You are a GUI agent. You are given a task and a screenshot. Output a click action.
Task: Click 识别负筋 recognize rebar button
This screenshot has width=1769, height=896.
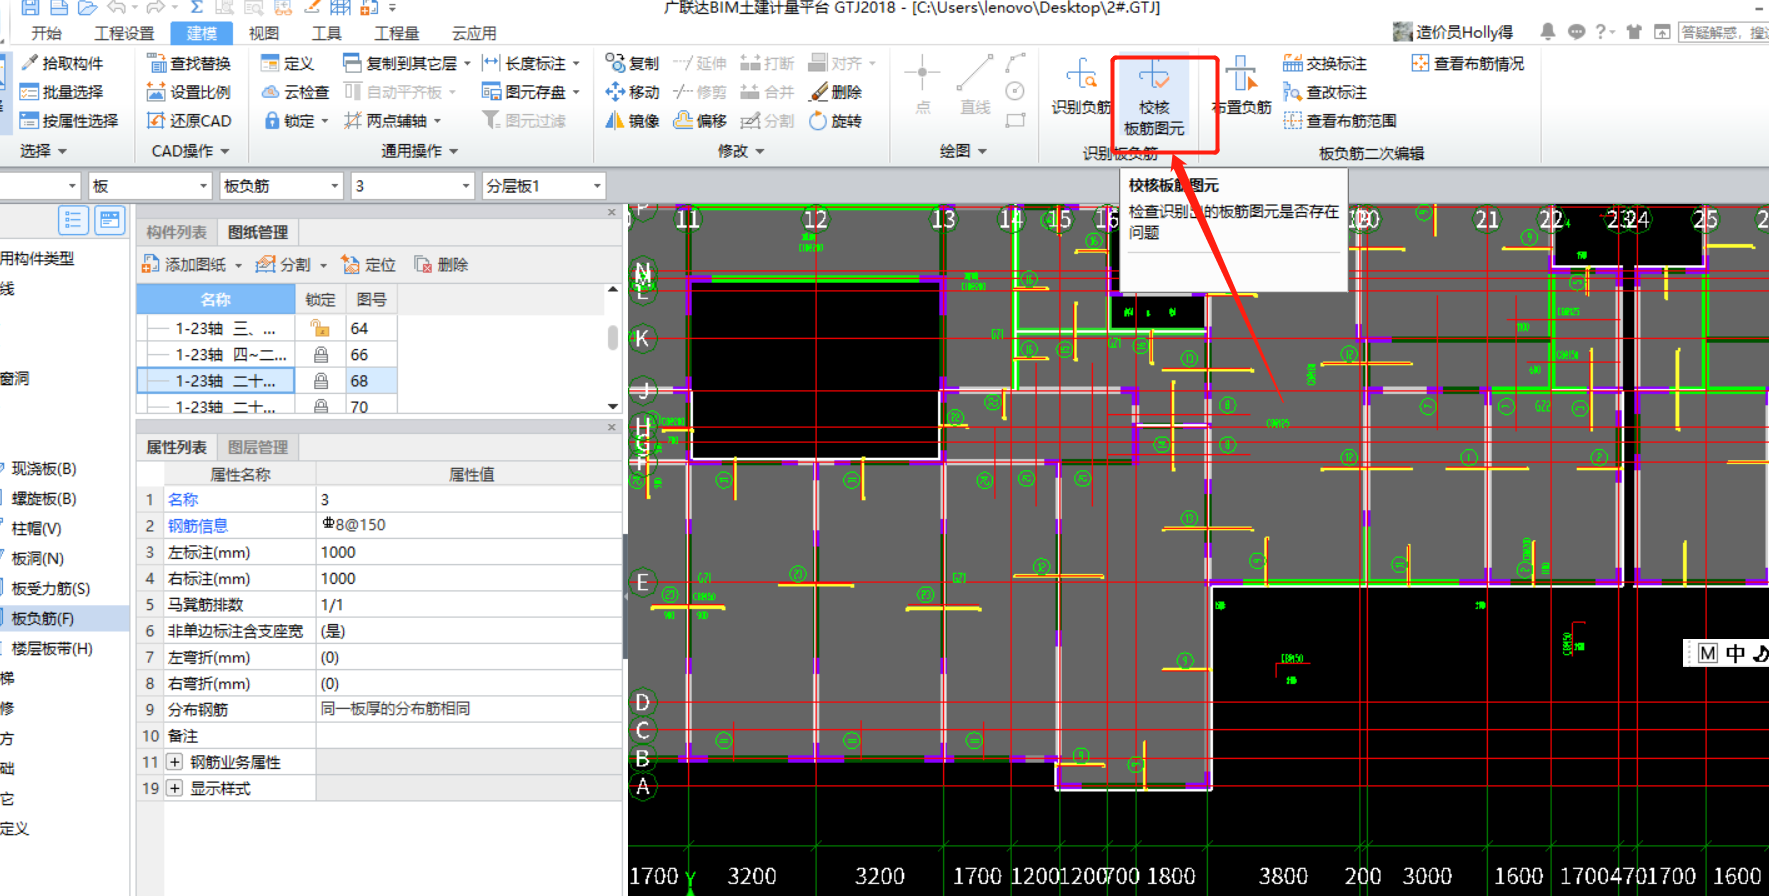[x=1081, y=88]
